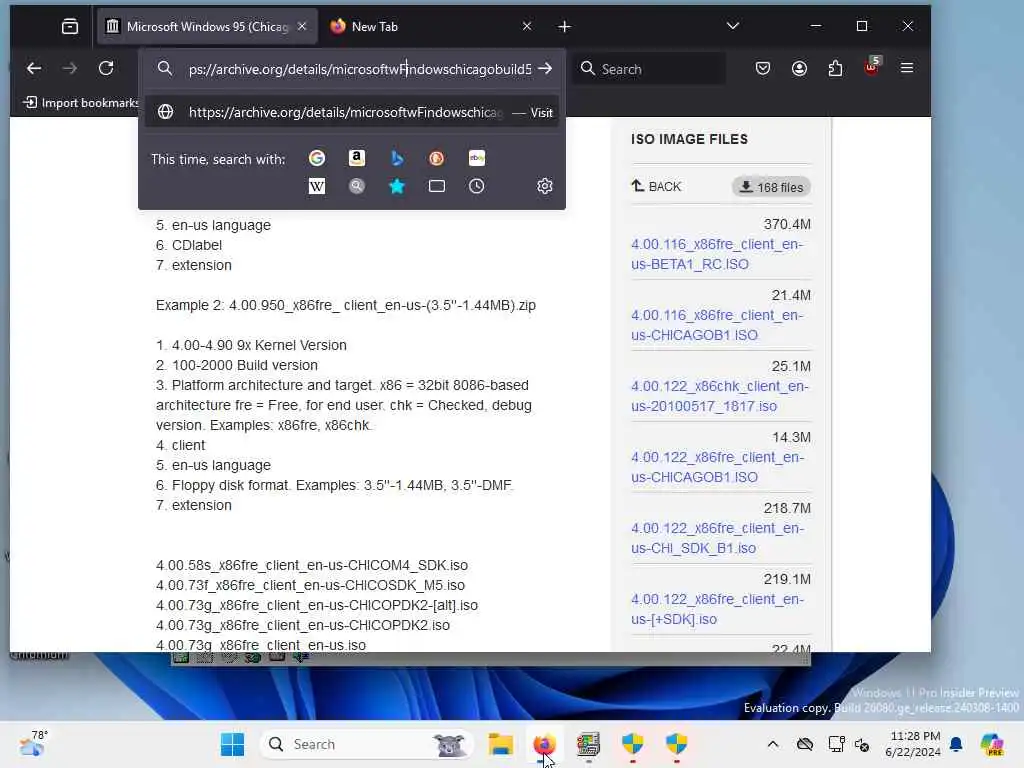Image resolution: width=1024 pixels, height=768 pixels.
Task: Open 4.00.122_x86chk_client_en-us-20100517_1817.iso link
Action: [x=720, y=396]
